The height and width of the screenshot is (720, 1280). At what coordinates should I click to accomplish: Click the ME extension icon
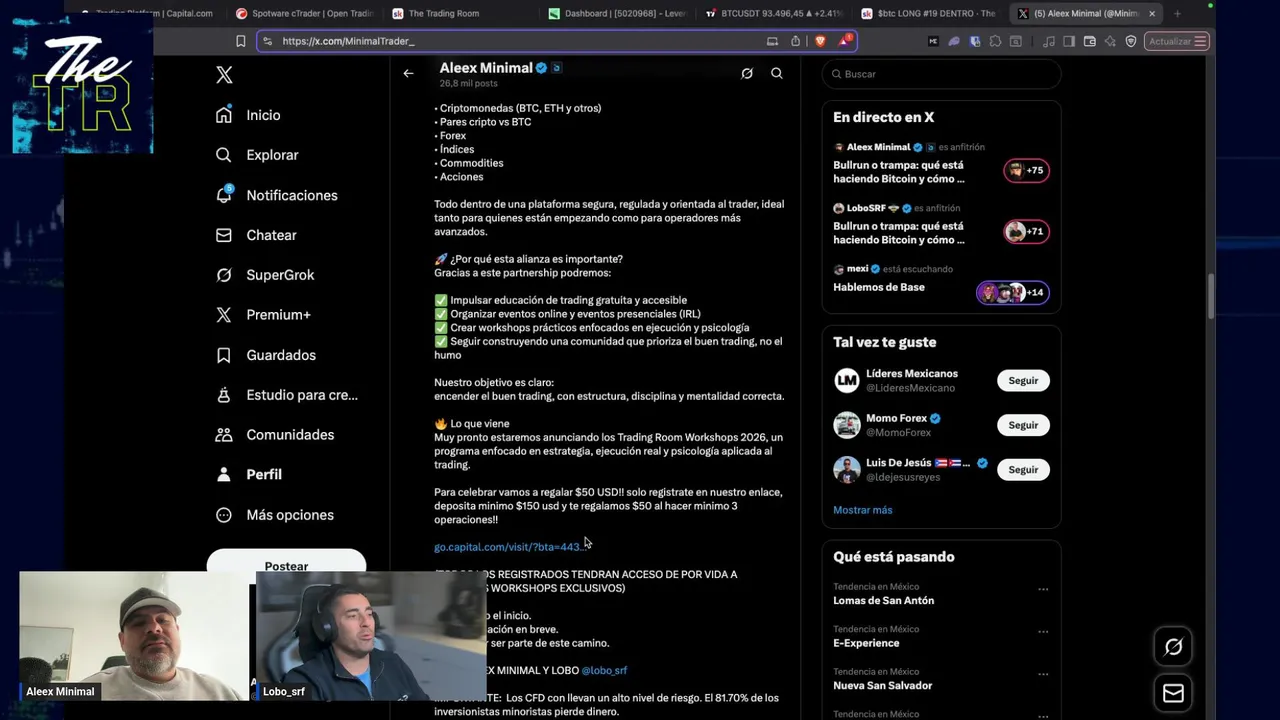tap(933, 41)
